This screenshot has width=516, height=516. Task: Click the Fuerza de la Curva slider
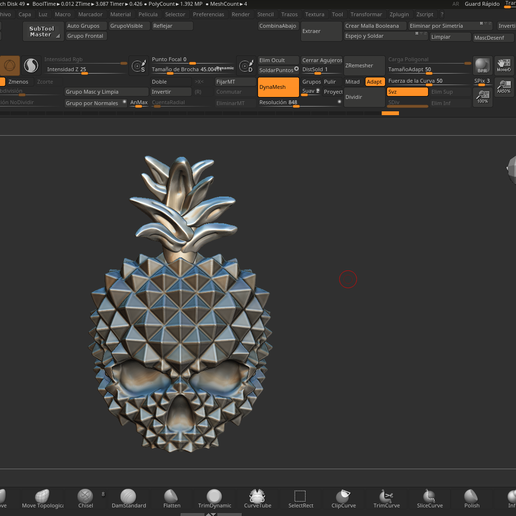(429, 81)
